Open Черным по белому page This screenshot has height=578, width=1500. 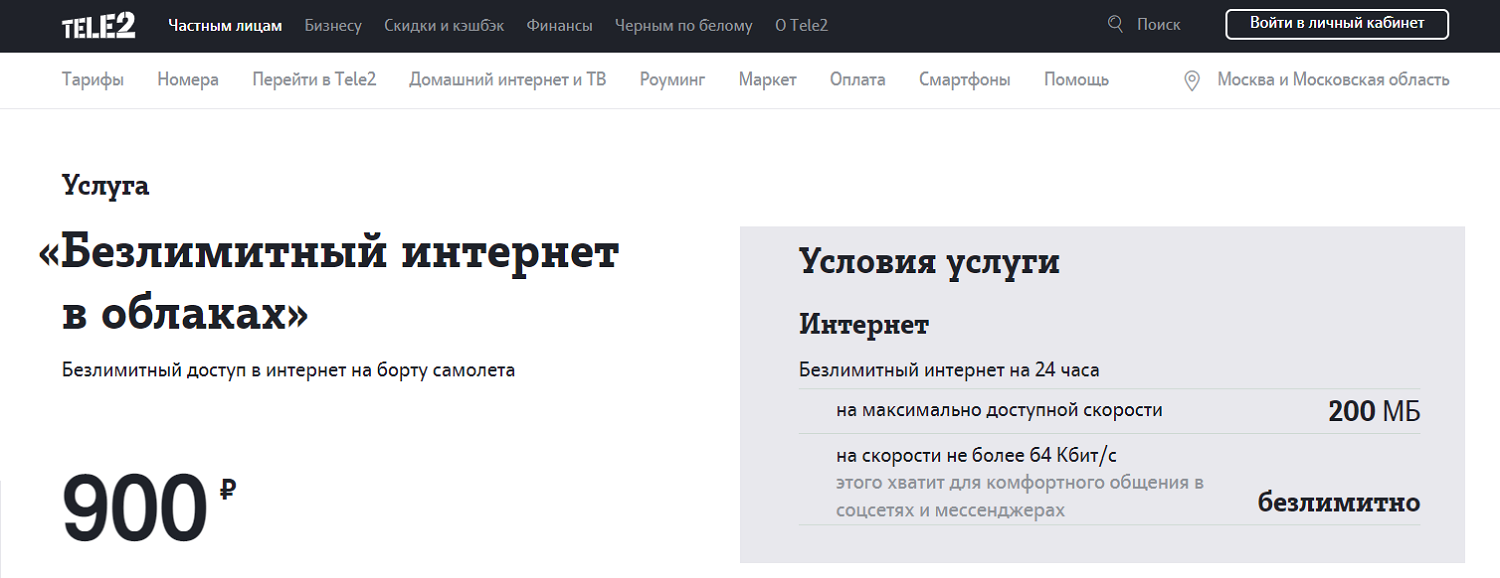[x=683, y=25]
